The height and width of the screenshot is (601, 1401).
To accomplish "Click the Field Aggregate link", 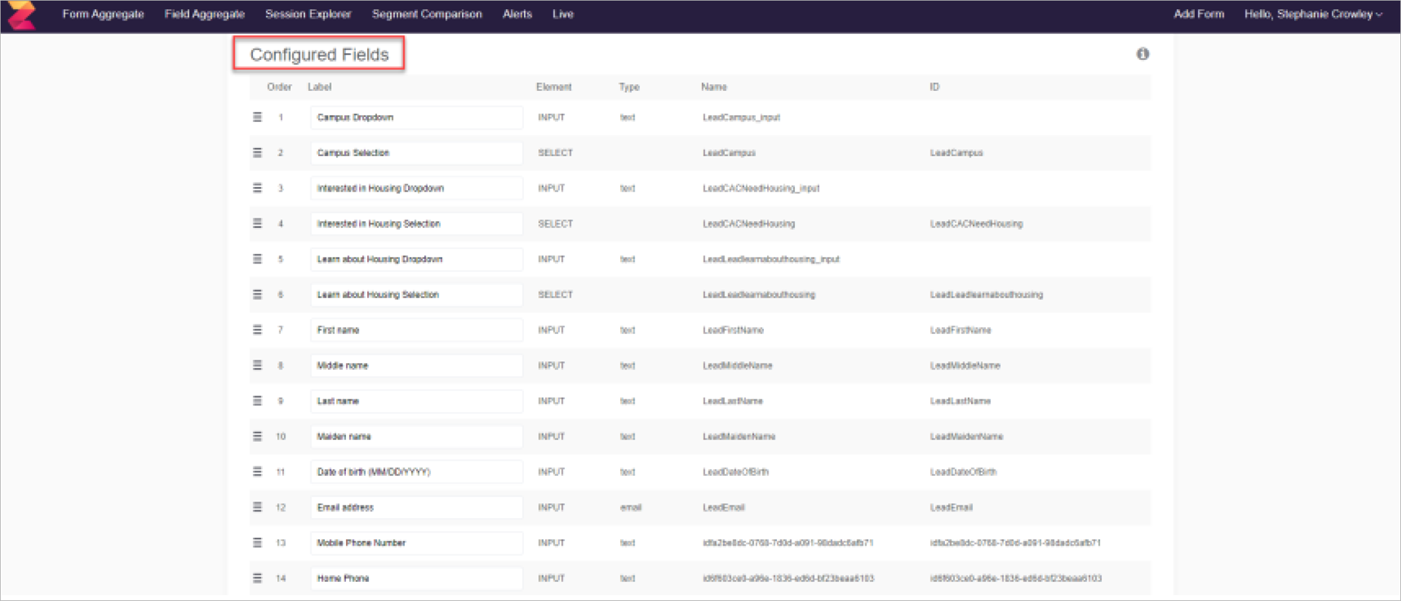I will pyautogui.click(x=204, y=15).
